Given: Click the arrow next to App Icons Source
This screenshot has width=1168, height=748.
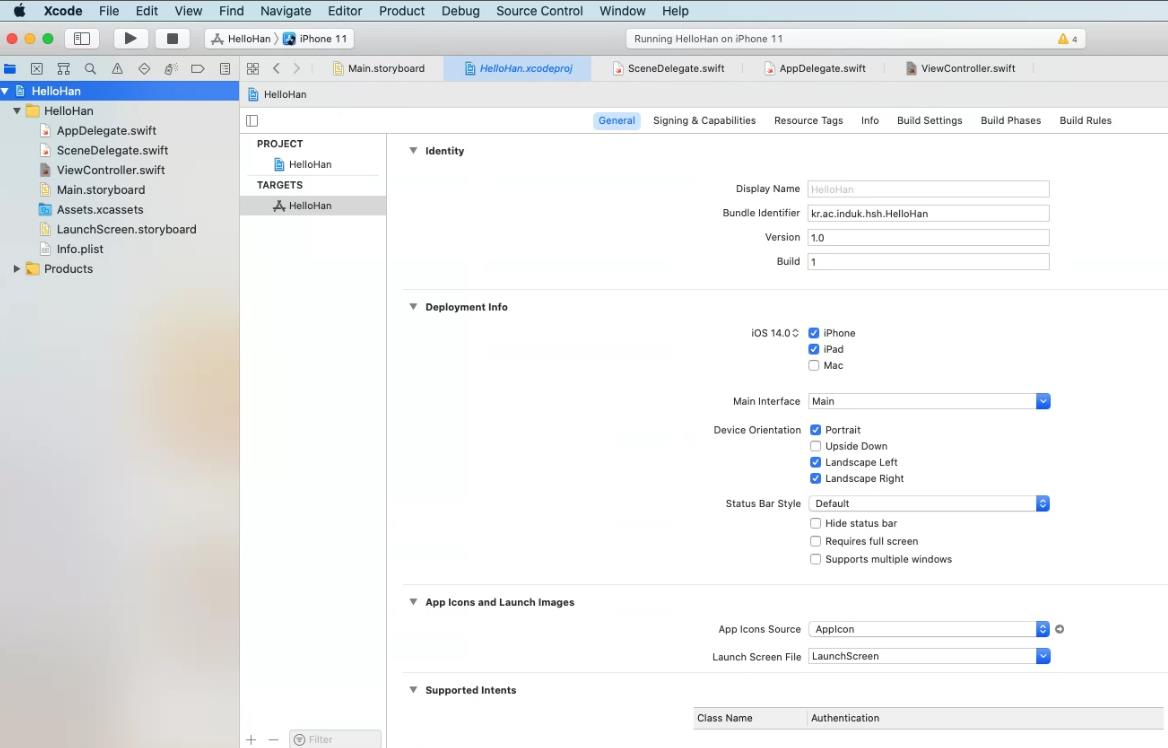Looking at the screenshot, I should [x=1059, y=630].
